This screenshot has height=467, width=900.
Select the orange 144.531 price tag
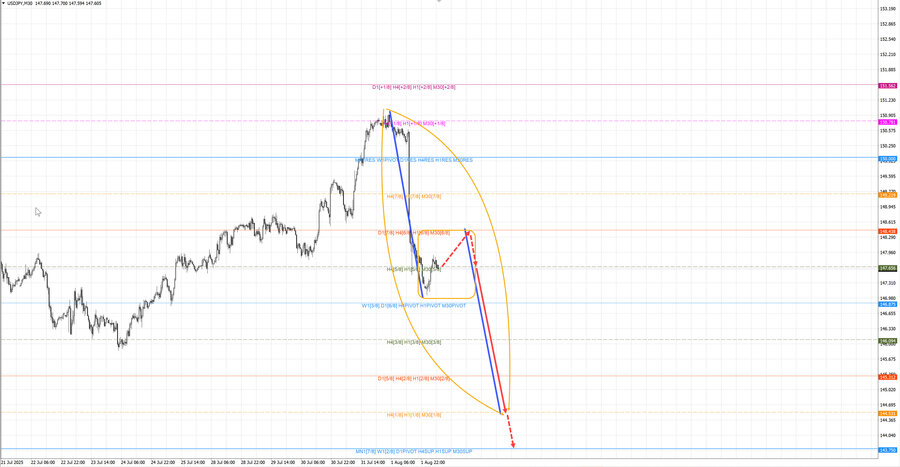point(887,413)
